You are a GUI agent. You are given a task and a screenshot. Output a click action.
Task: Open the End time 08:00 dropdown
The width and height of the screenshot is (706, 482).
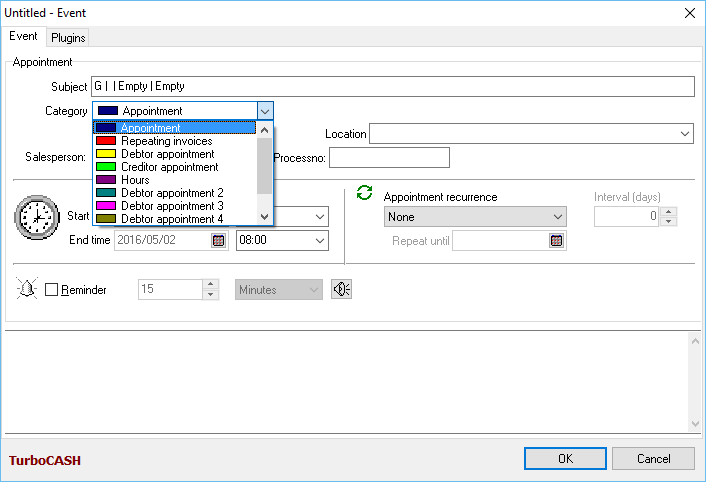(x=319, y=240)
